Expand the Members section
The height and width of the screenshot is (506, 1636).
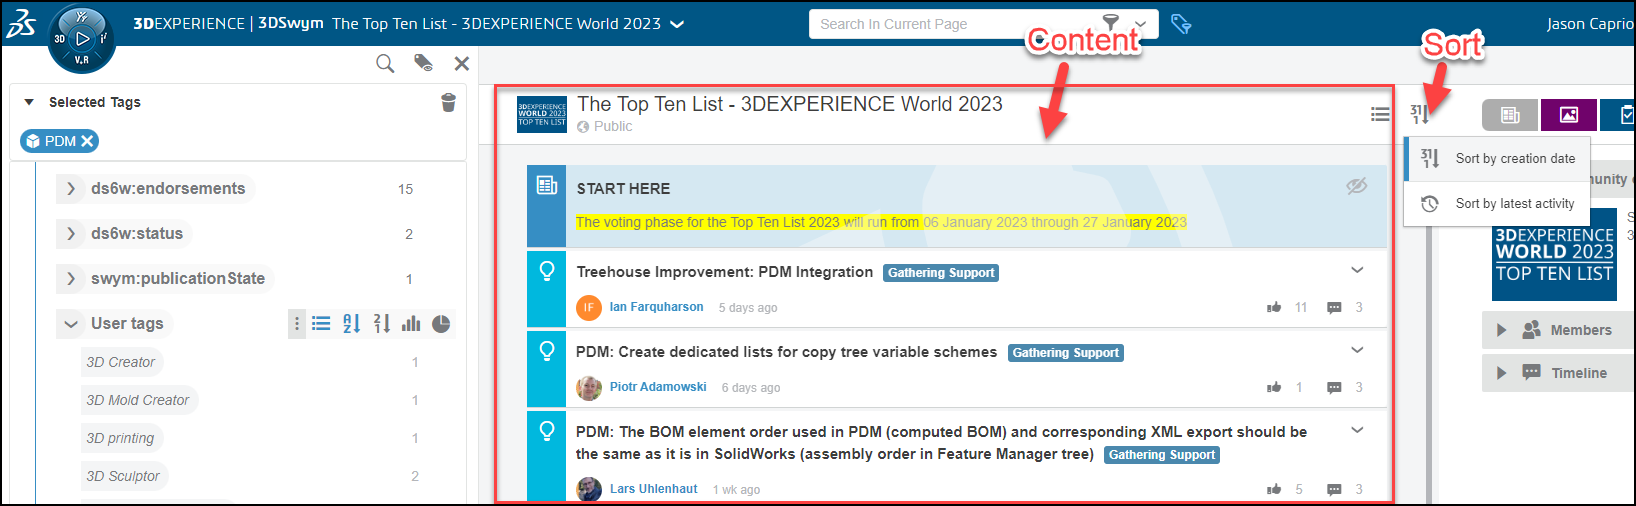(1501, 330)
